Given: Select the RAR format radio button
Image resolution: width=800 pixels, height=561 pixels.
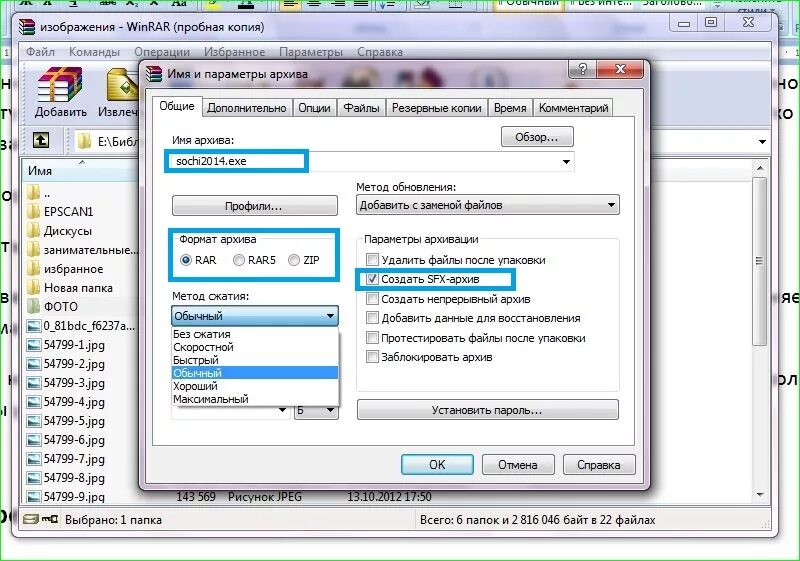Looking at the screenshot, I should click(x=186, y=260).
